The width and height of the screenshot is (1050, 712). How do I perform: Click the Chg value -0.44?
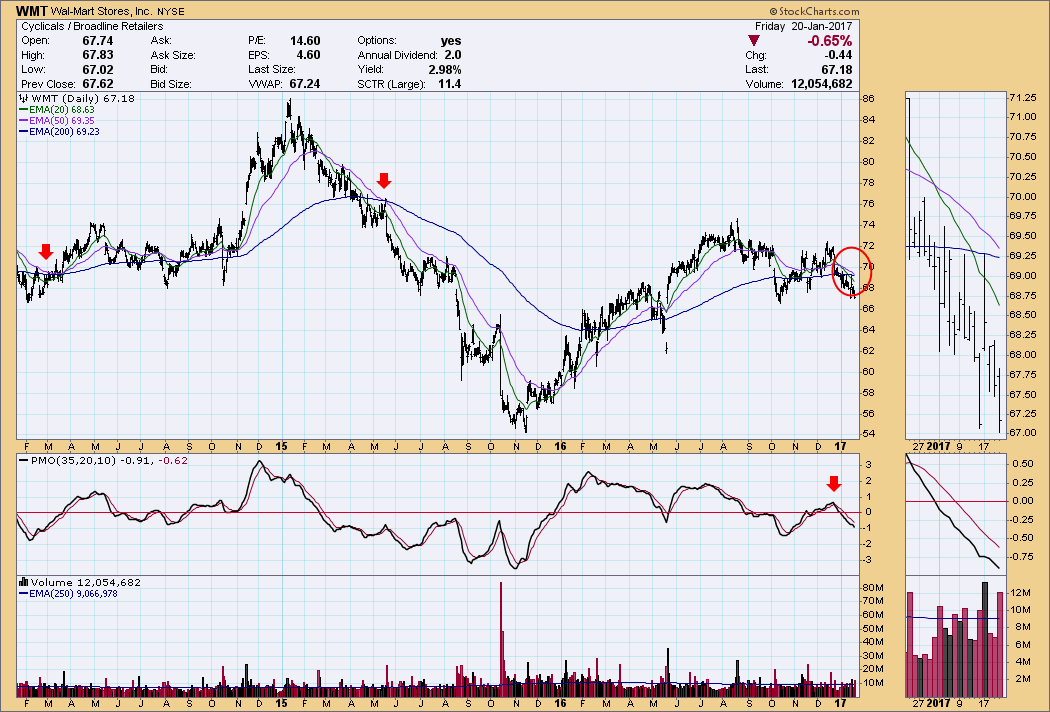[839, 55]
